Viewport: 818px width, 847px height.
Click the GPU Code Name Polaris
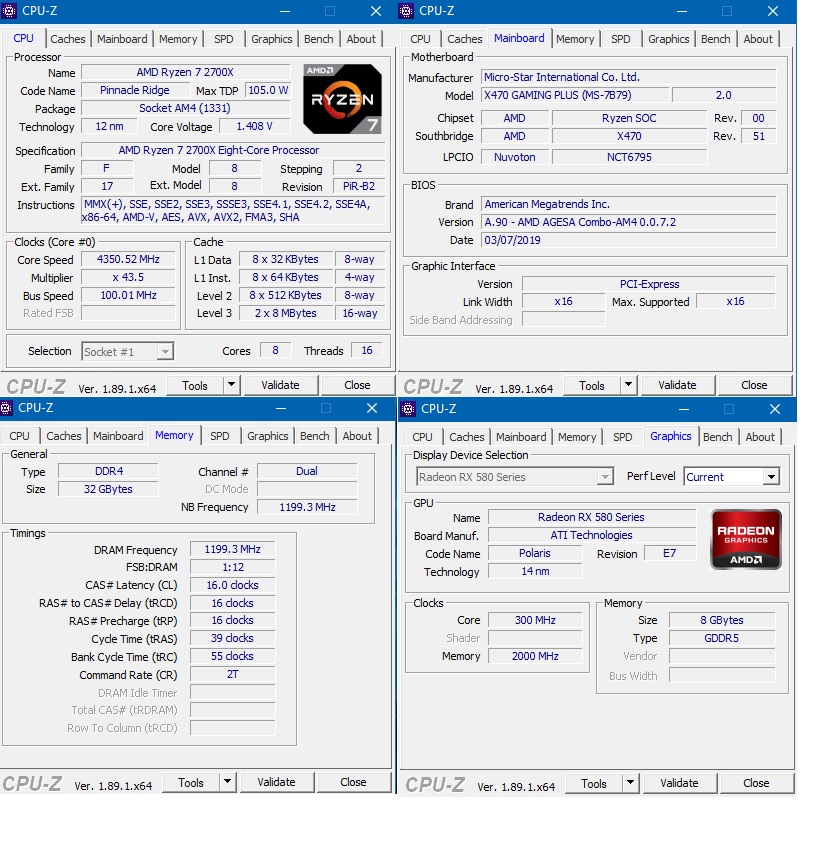click(x=535, y=553)
